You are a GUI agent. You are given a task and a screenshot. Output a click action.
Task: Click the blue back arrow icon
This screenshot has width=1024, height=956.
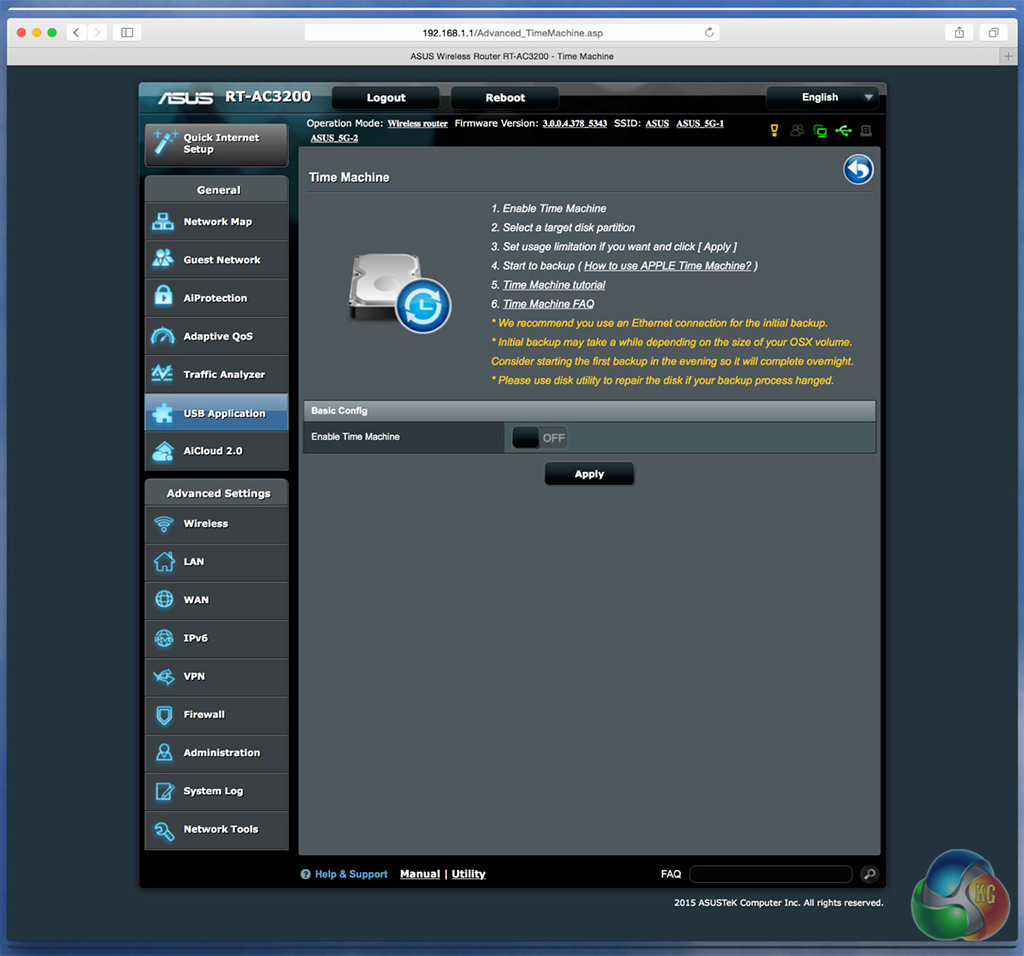tap(858, 170)
